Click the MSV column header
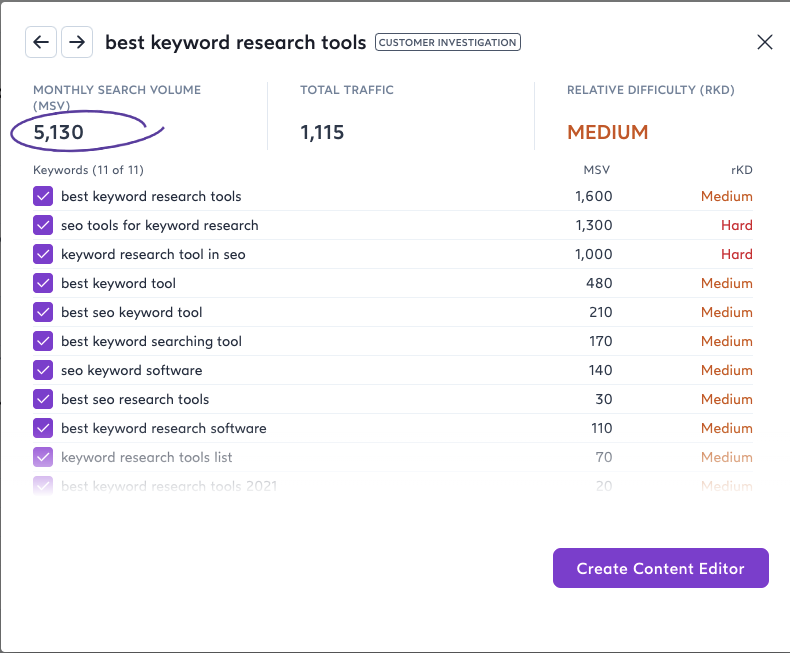Viewport: 790px width, 653px height. coord(597,170)
